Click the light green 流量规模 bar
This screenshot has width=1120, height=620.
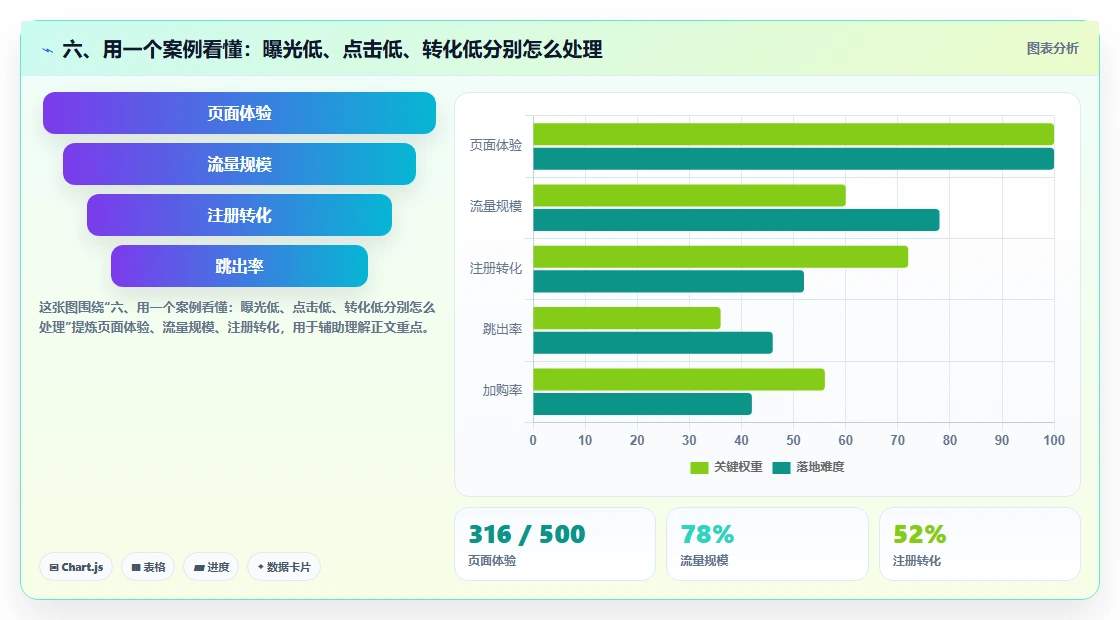[689, 196]
